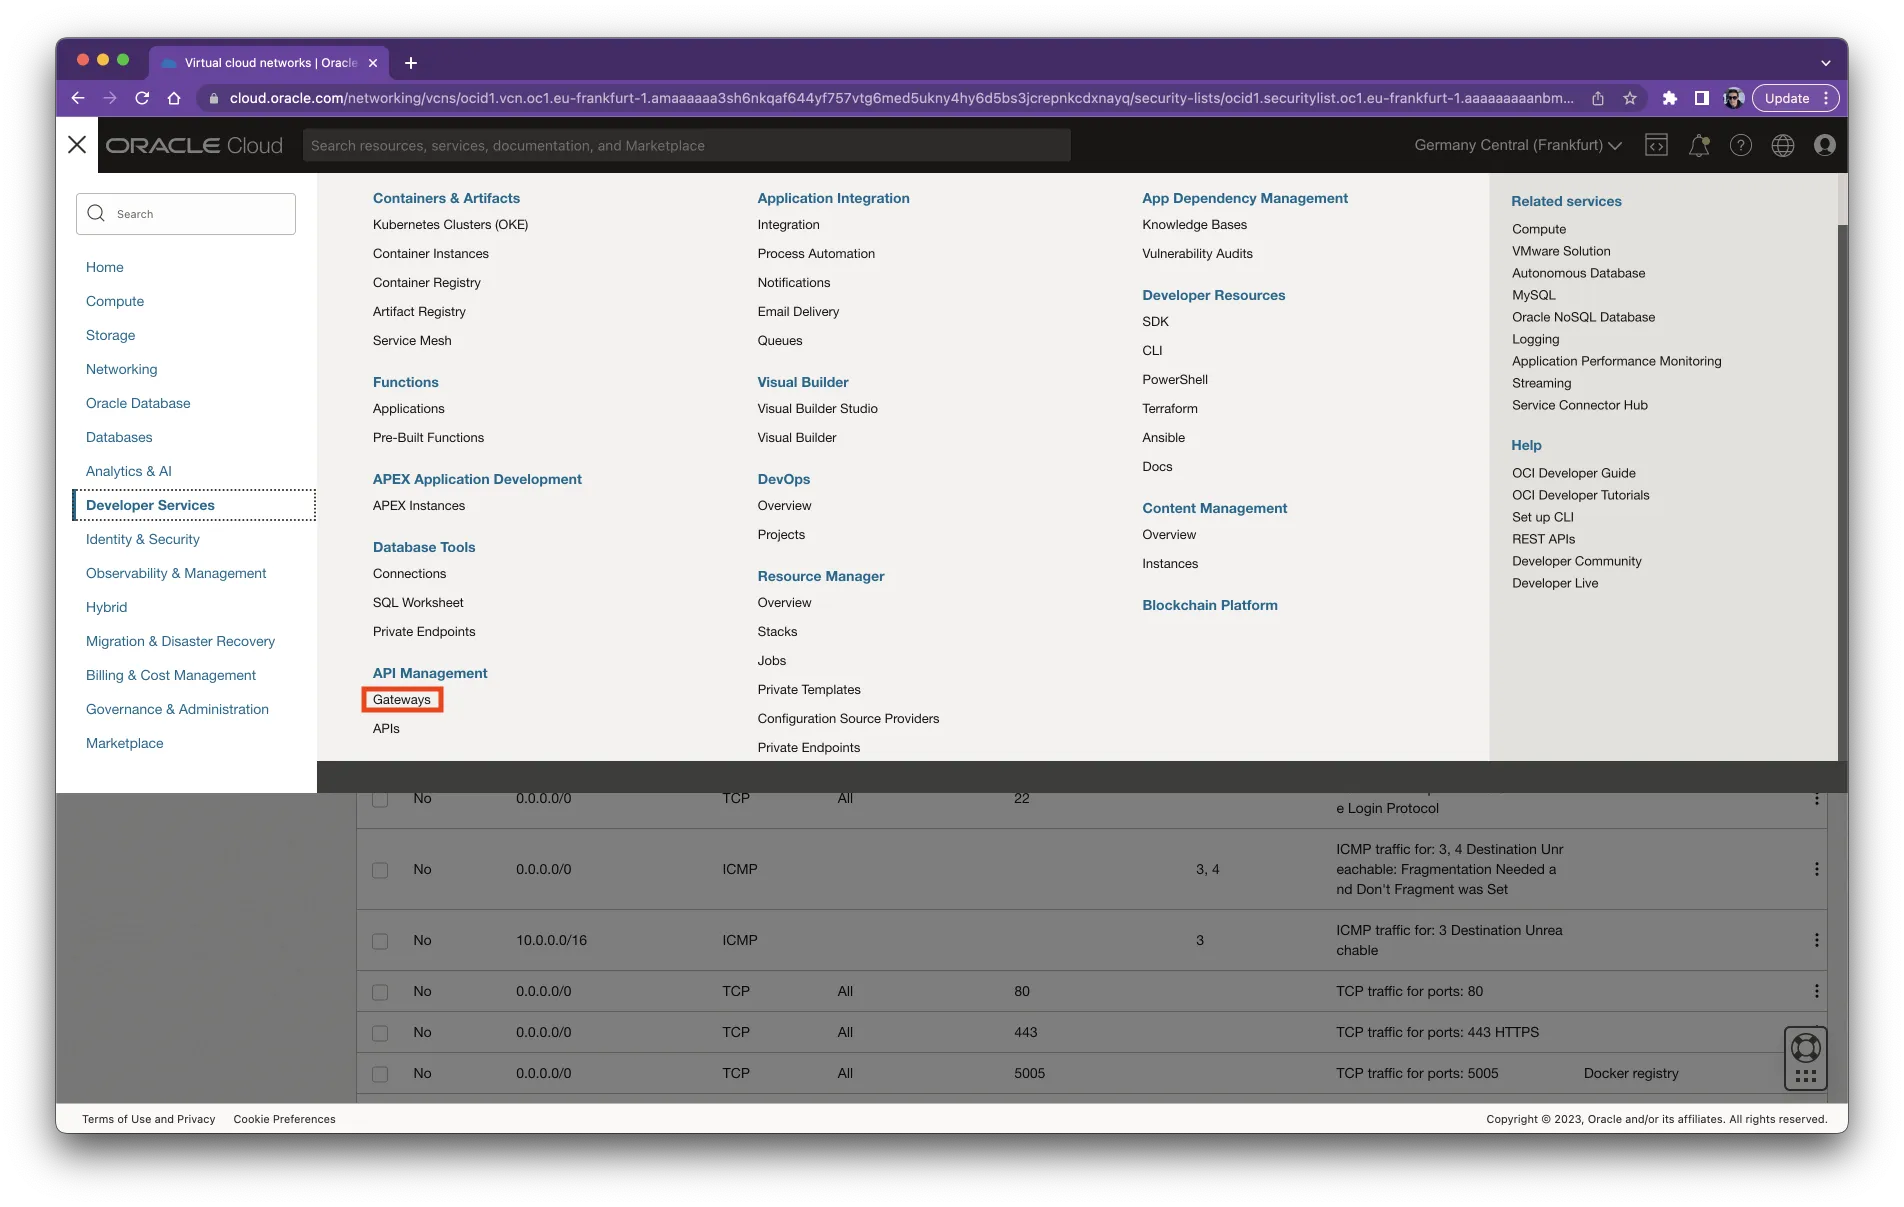The height and width of the screenshot is (1207, 1904).
Task: Focus the navigation menu Search field
Action: (186, 214)
